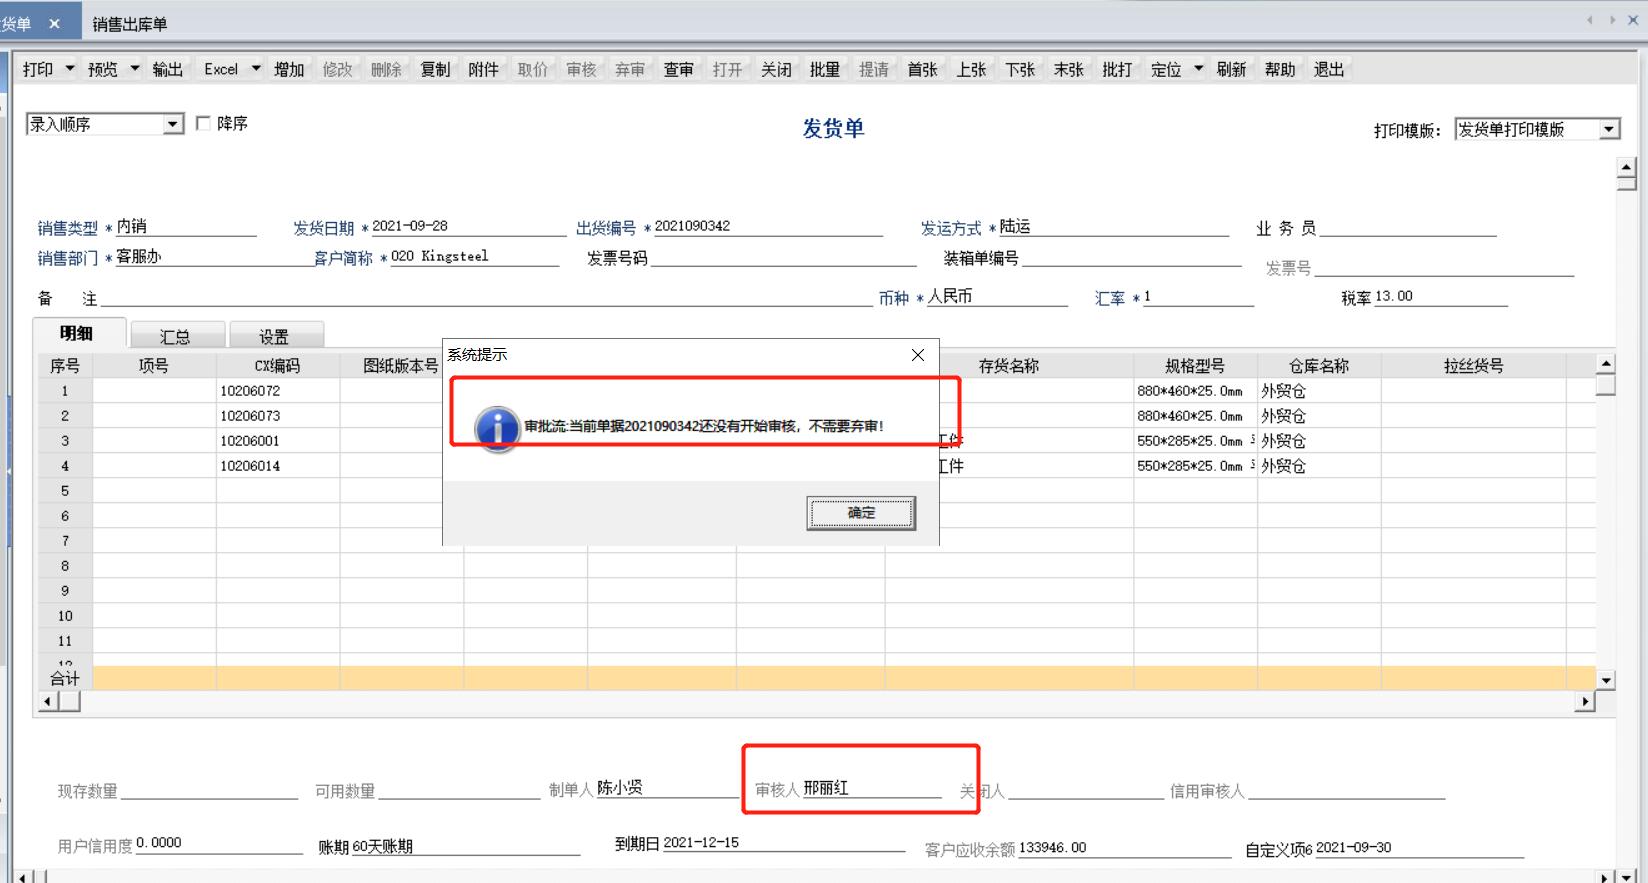Click the 账期 field 60天账期
This screenshot has height=883, width=1648.
465,846
